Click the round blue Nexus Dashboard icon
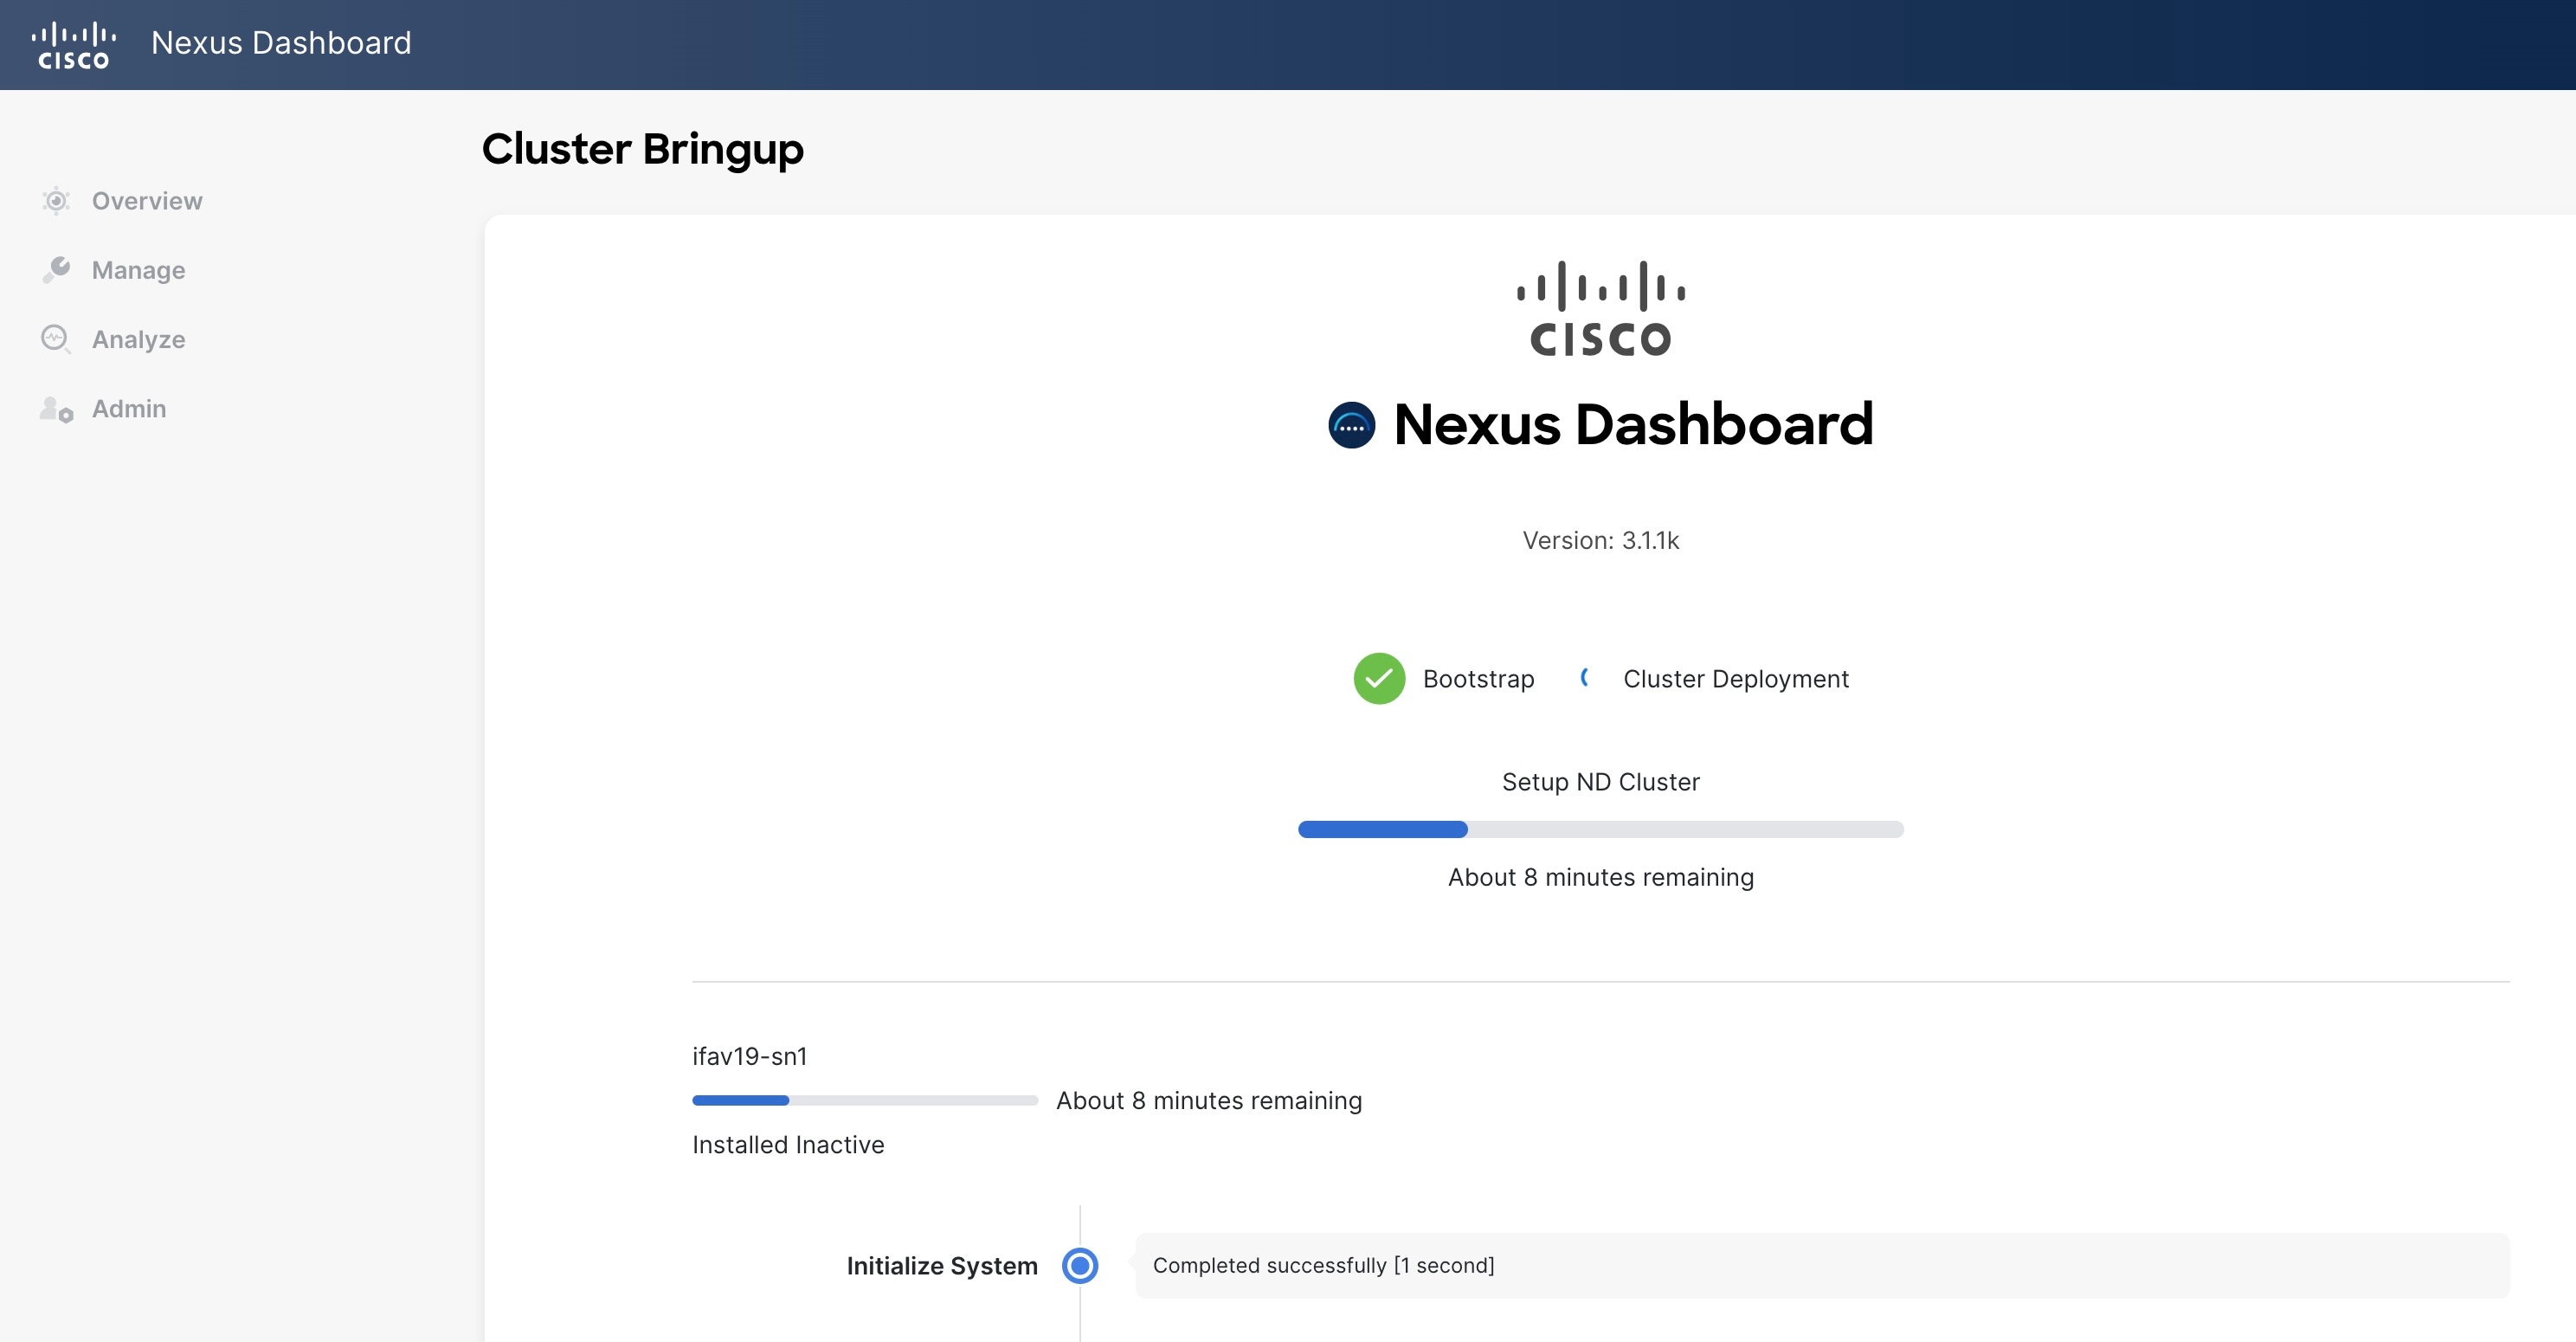This screenshot has width=2576, height=1342. coord(1351,425)
